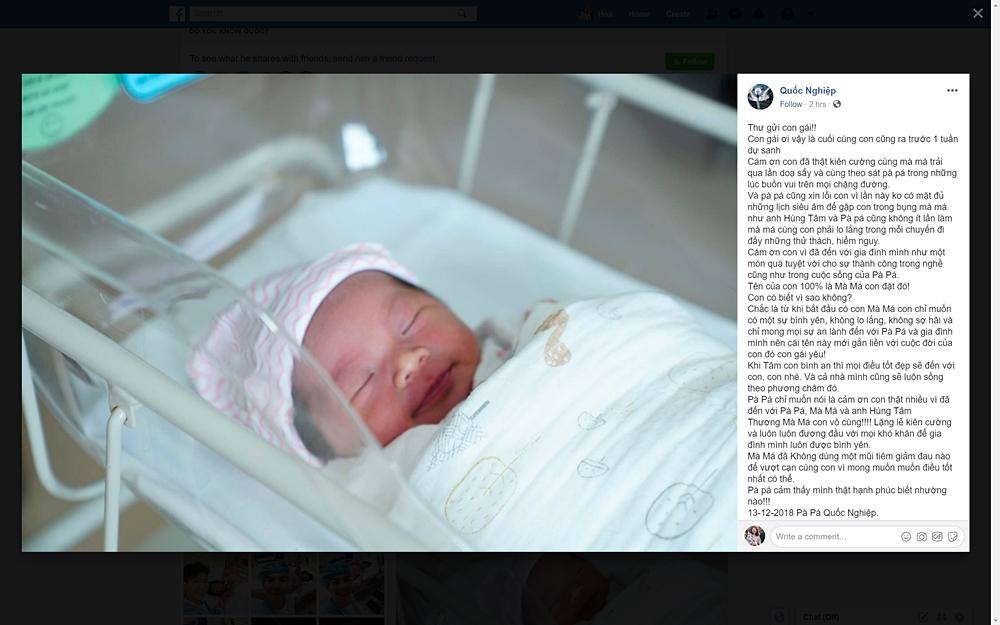This screenshot has width=1000, height=625.
Task: Click the commenter avatar beside comment box
Action: (x=754, y=536)
